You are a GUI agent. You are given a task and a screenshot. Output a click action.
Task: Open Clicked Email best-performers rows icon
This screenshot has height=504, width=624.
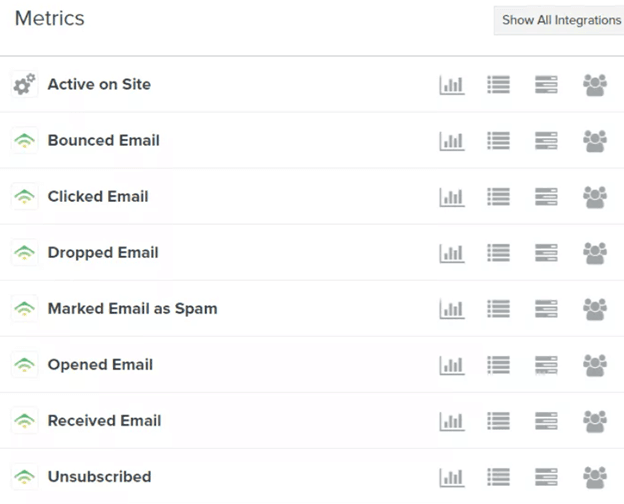coord(546,197)
